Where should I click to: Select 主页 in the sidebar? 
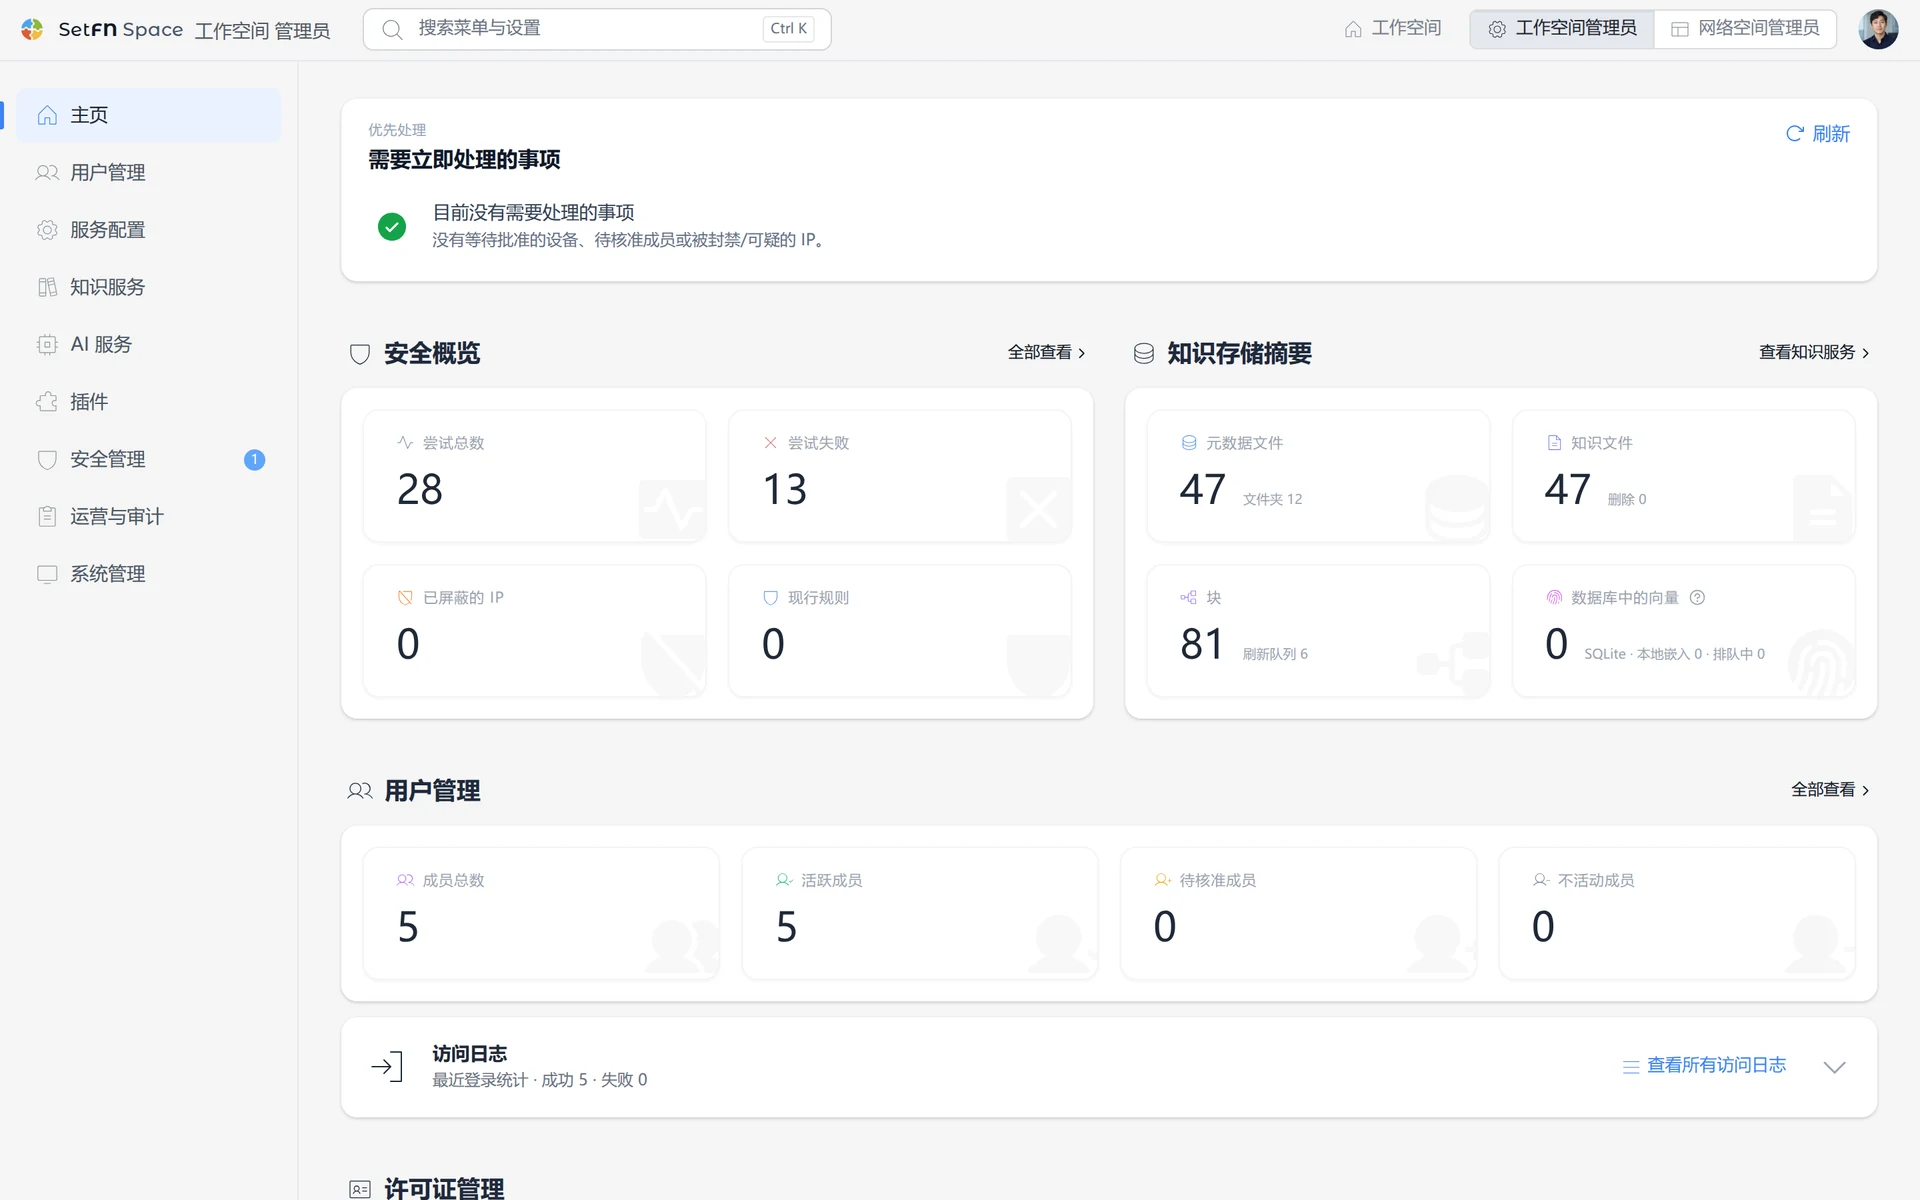(x=148, y=116)
